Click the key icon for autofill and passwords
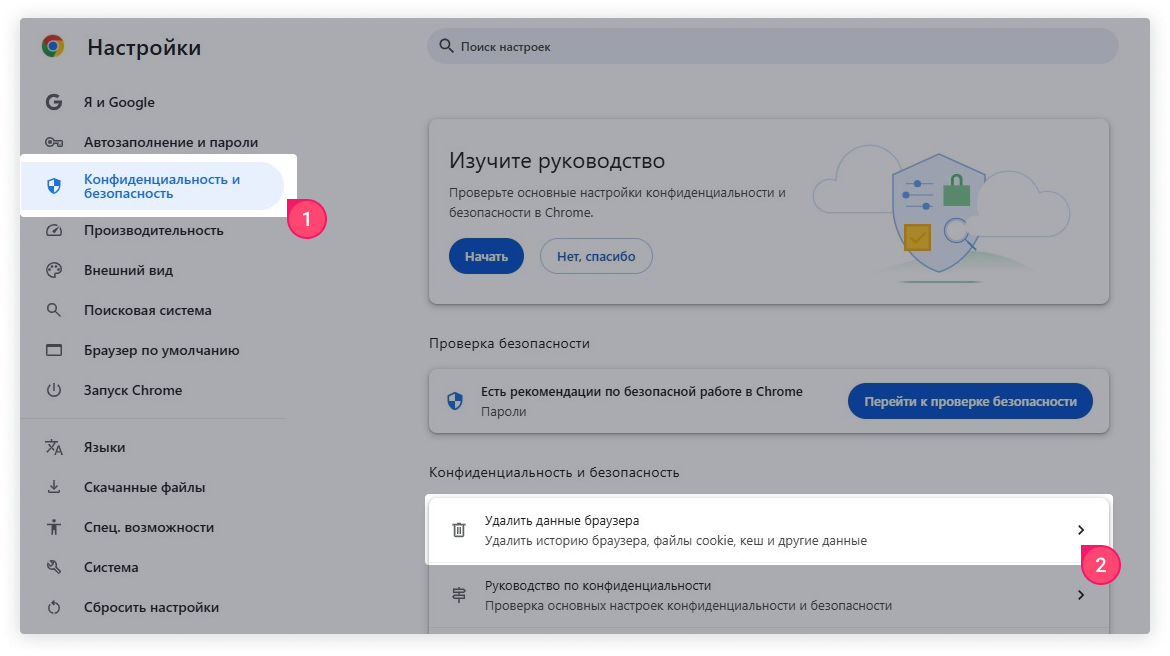This screenshot has height=656, width=1170. tap(54, 142)
